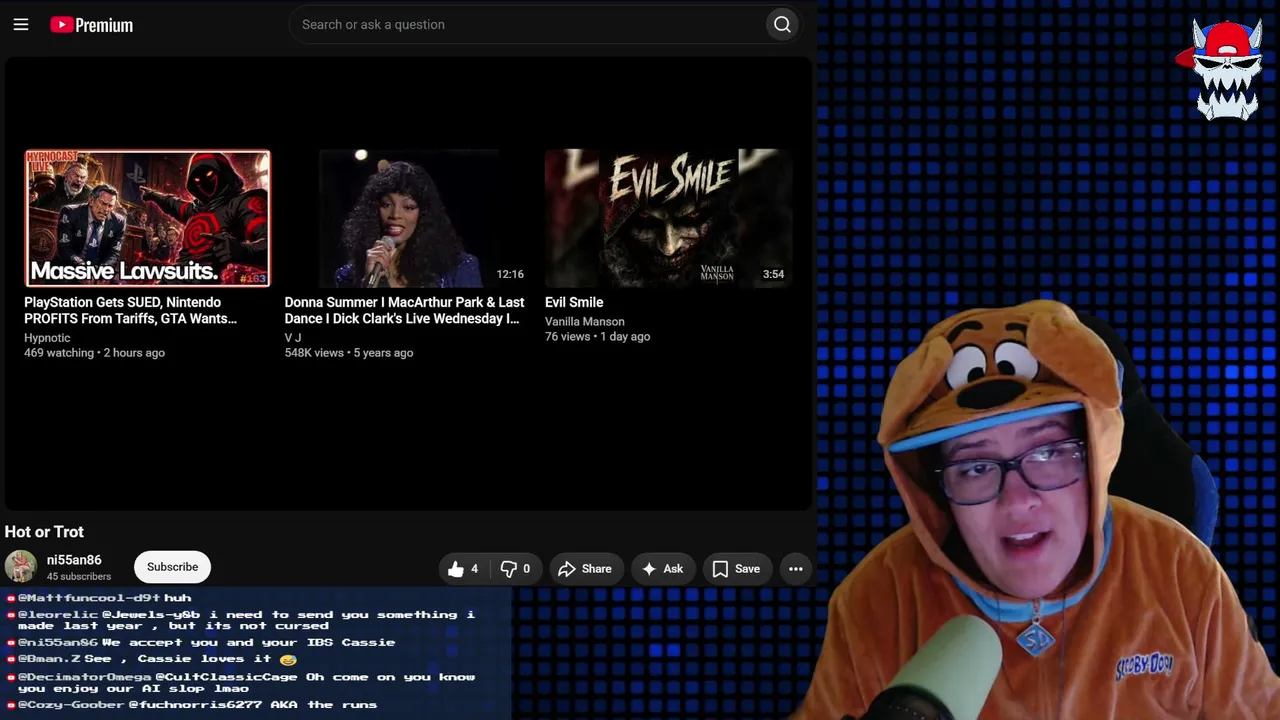The image size is (1280, 720).
Task: Visit the Vanilla Manson channel
Action: point(585,322)
